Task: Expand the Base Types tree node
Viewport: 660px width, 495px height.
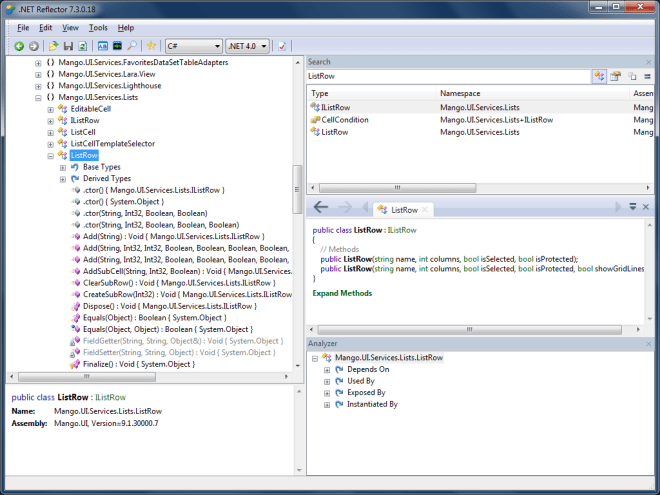Action: click(x=63, y=167)
